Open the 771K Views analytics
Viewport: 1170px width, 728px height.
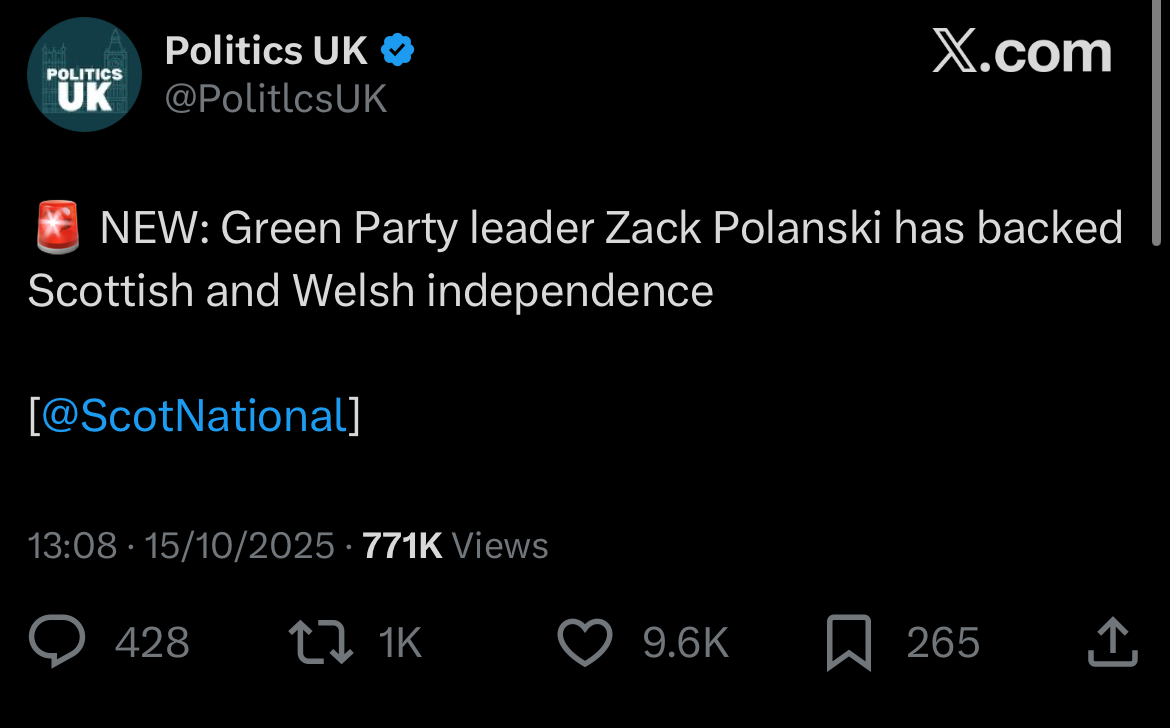(455, 546)
